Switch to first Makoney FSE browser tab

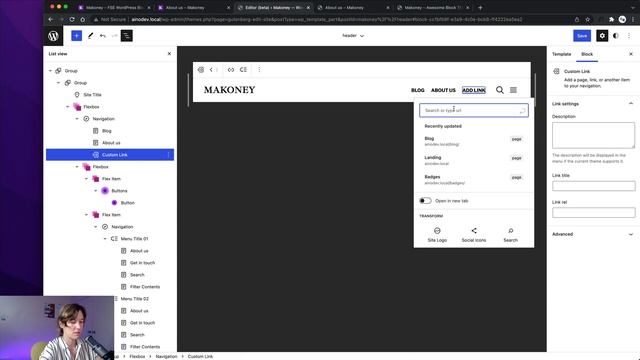click(x=114, y=7)
